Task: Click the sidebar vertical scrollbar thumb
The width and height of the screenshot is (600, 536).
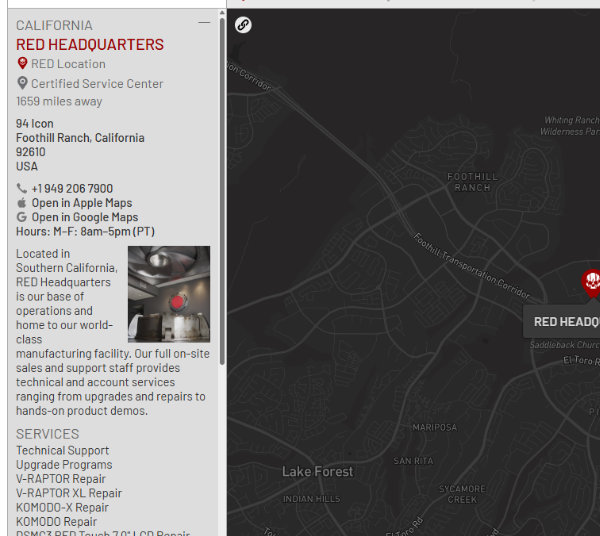Action: [222, 191]
